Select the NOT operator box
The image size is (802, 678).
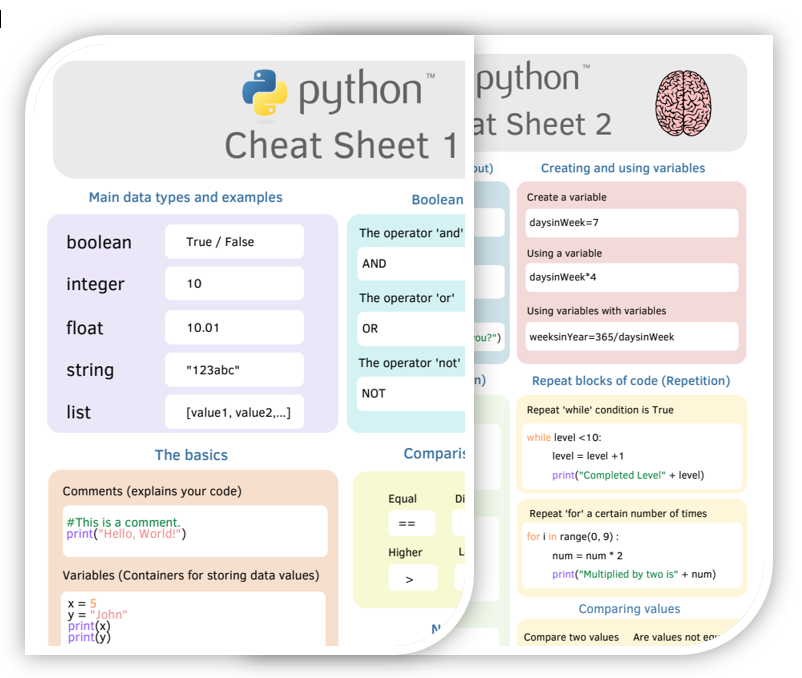(x=410, y=393)
